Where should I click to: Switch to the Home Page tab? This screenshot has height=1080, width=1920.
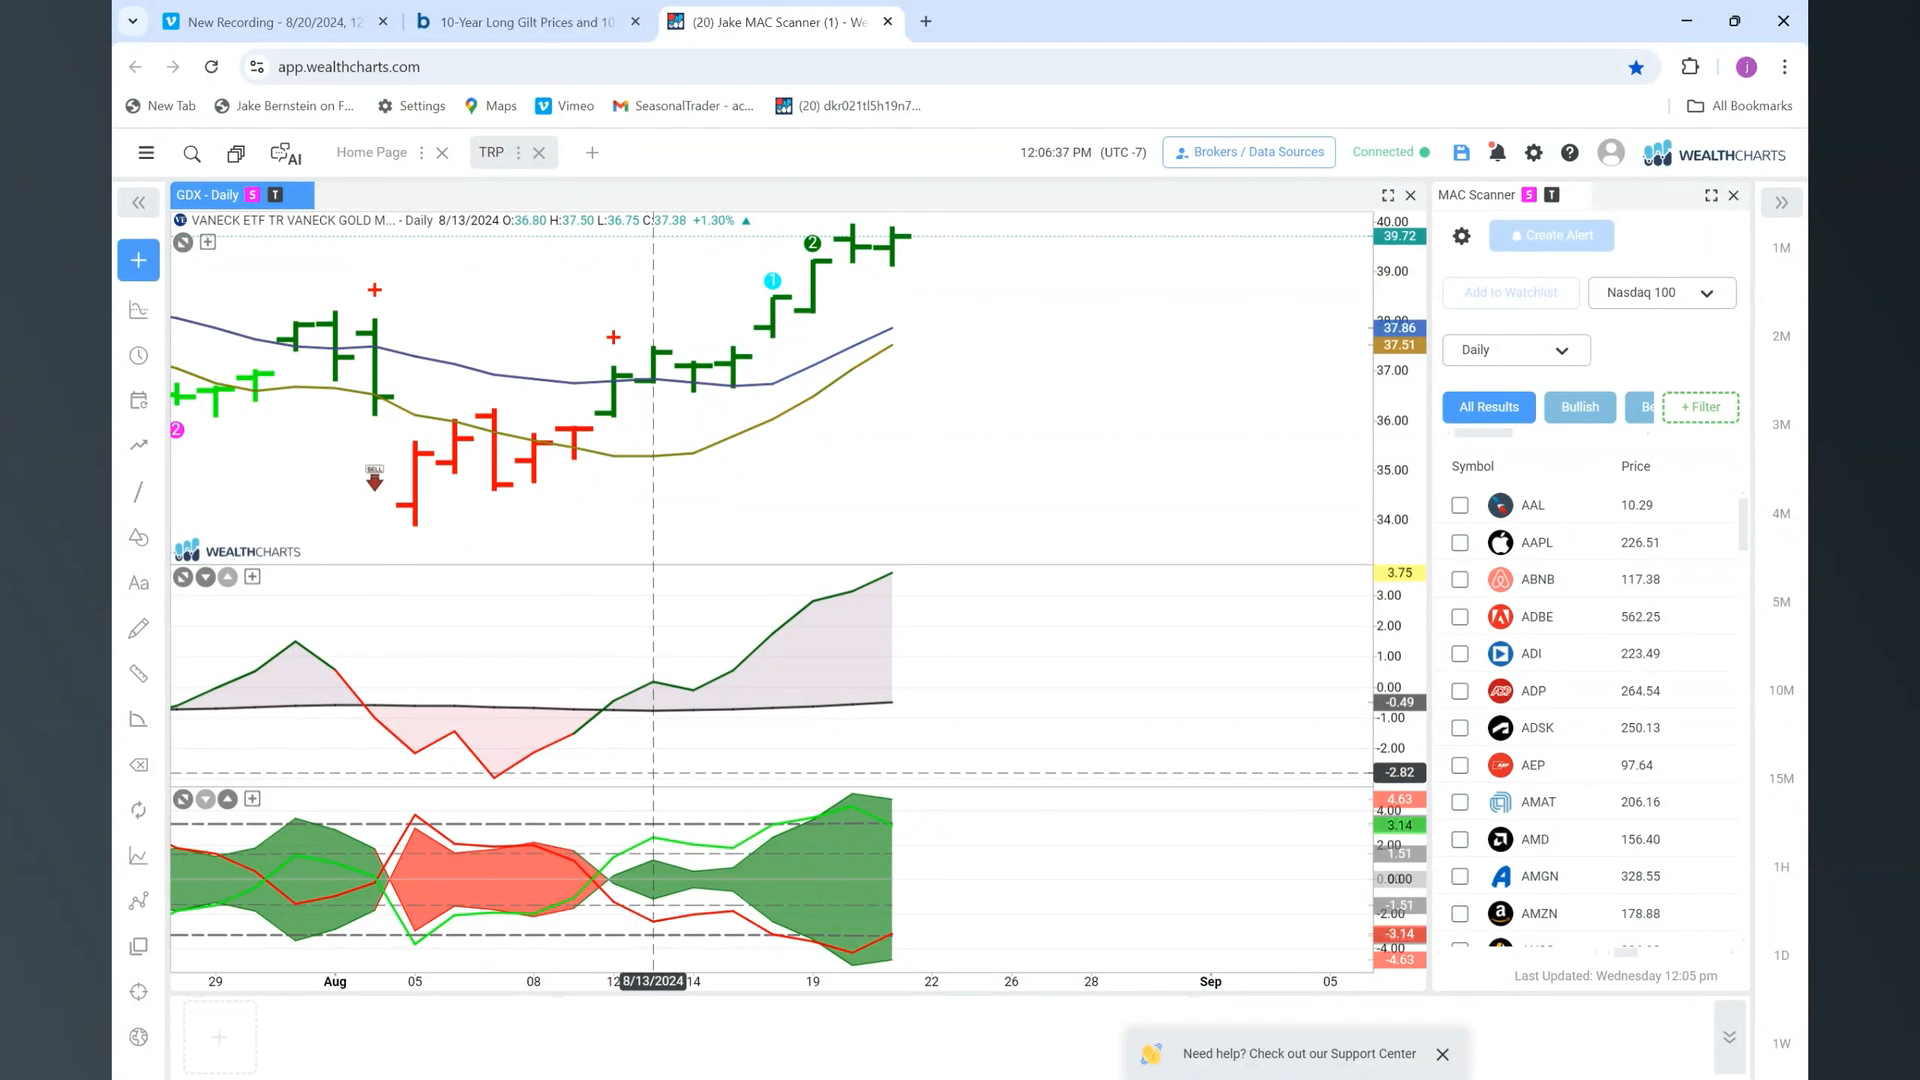pyautogui.click(x=371, y=153)
